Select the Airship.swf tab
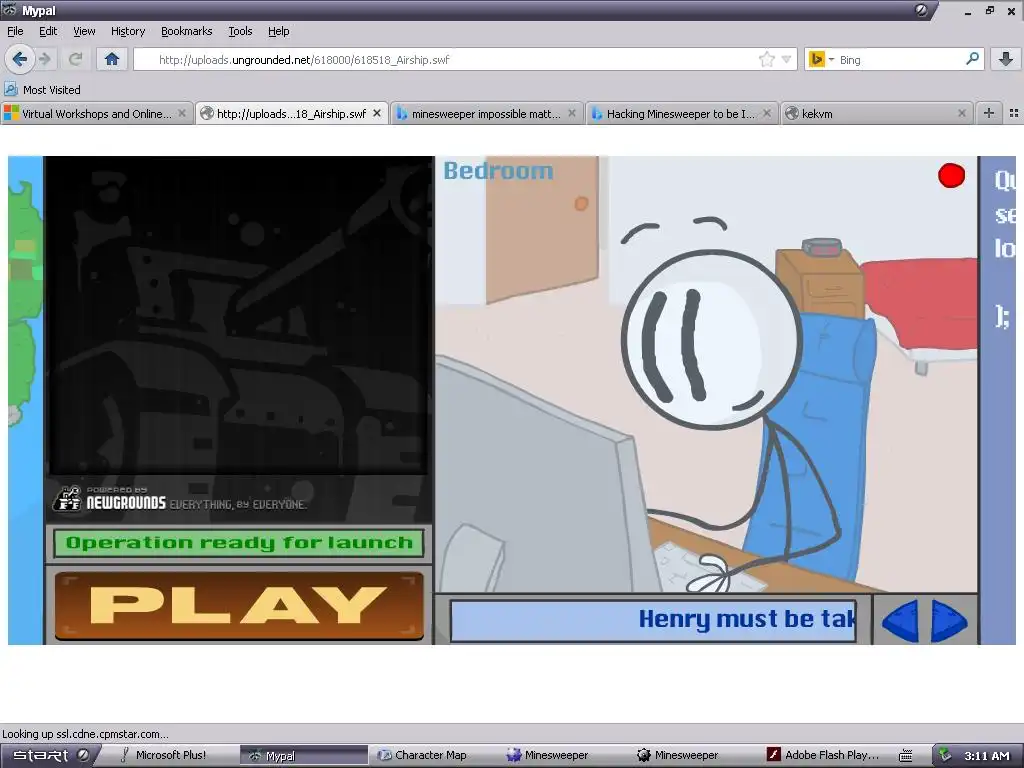 [x=291, y=114]
